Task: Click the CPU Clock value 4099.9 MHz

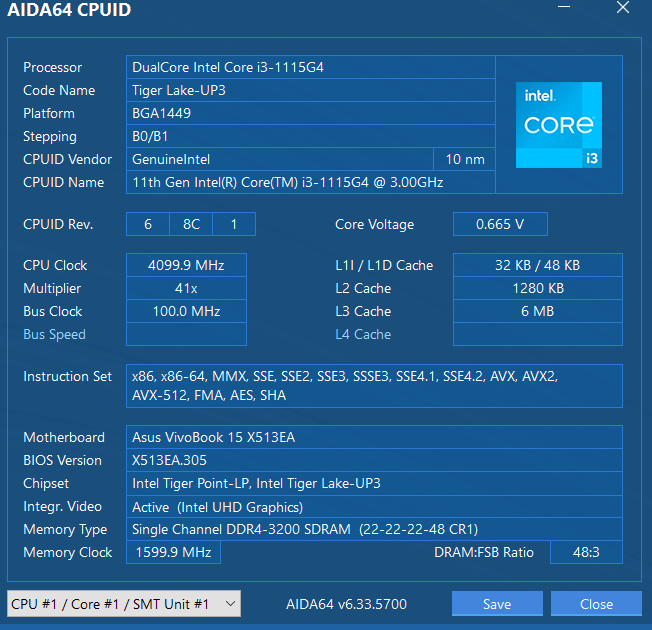Action: (x=186, y=265)
